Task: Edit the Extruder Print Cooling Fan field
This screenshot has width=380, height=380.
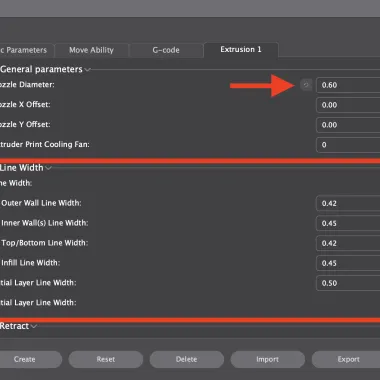Action: [348, 145]
